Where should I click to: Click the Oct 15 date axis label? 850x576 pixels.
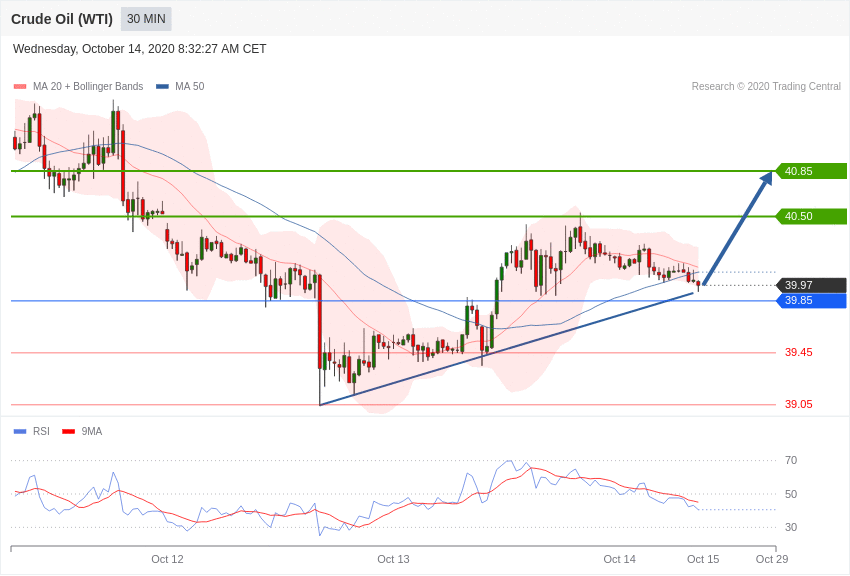pos(703,559)
